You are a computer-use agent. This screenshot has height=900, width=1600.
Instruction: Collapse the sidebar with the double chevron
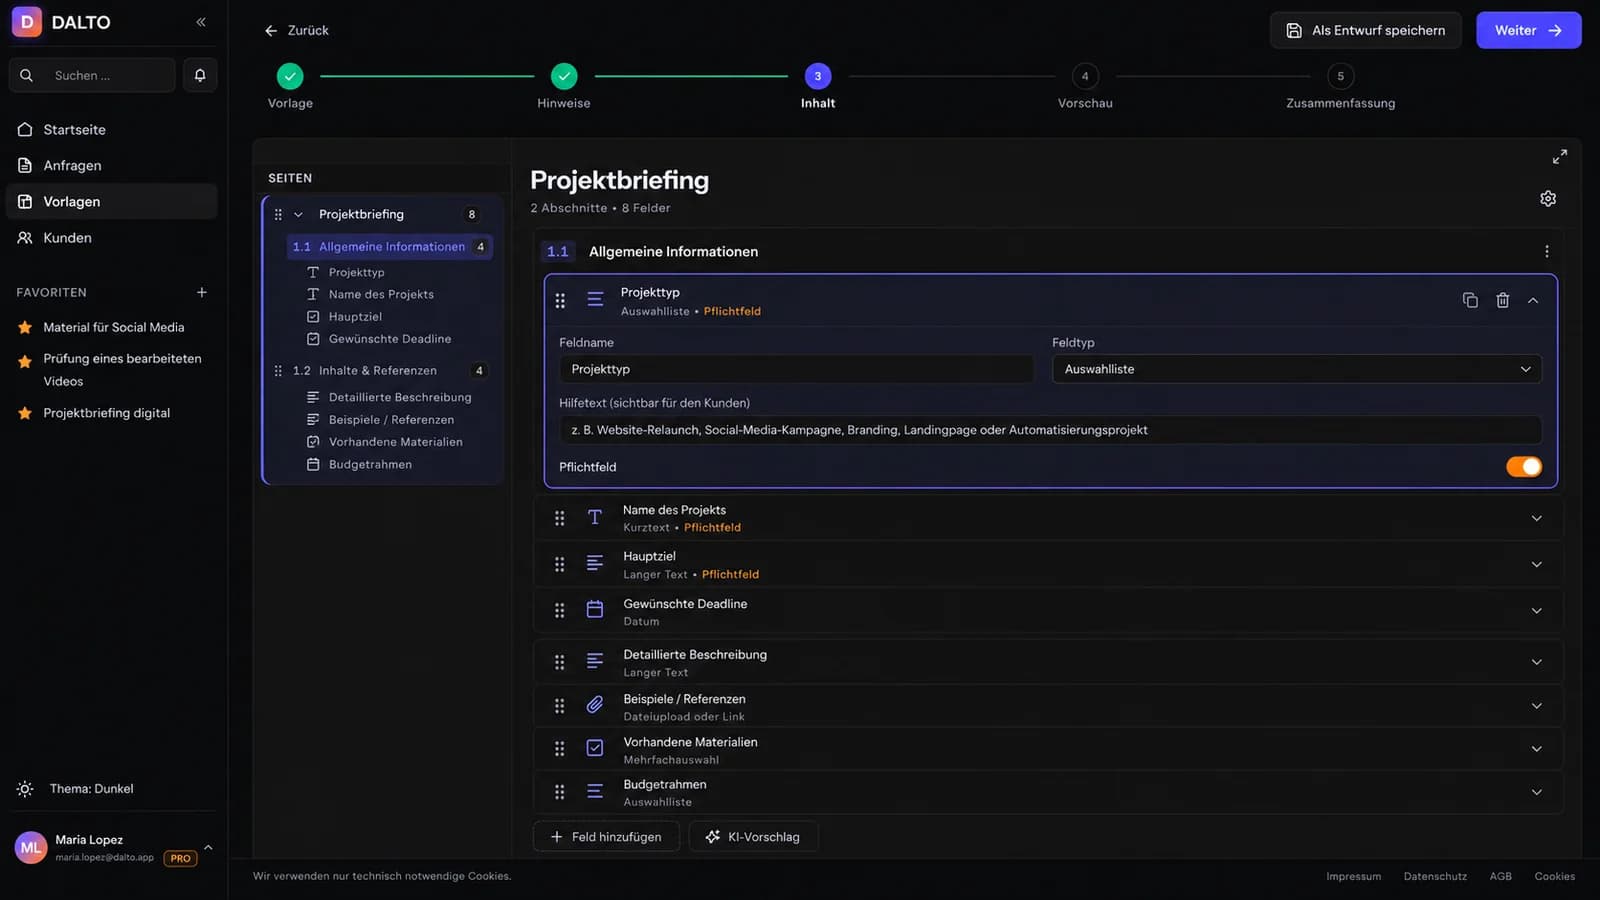[201, 22]
